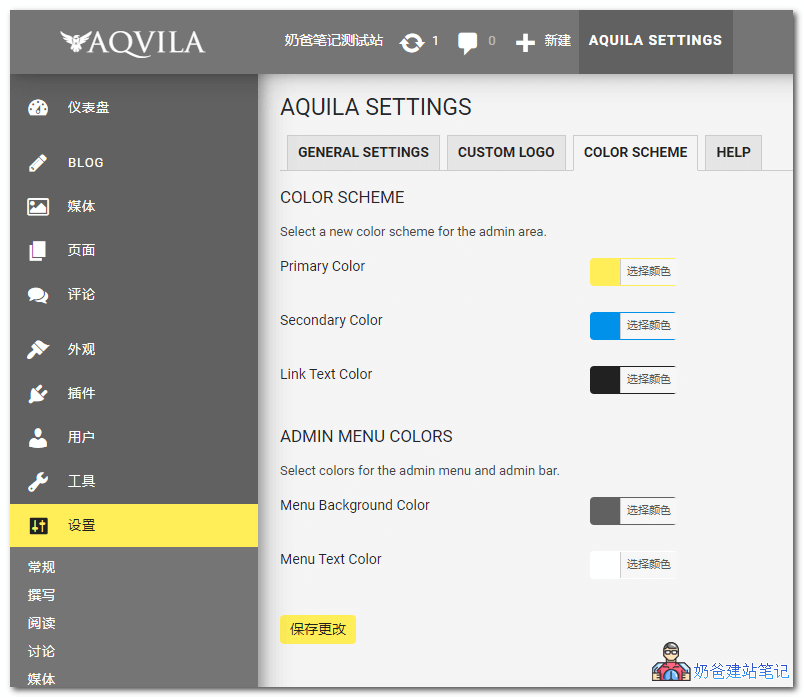
Task: Click the 媒体 media library icon
Action: pyautogui.click(x=37, y=206)
